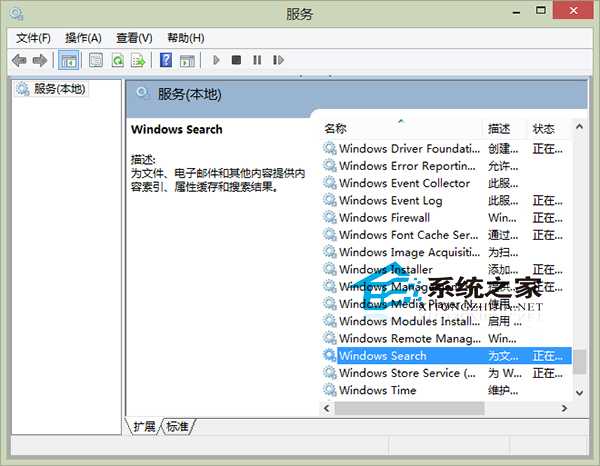Click the Forward arrow toolbar icon
This screenshot has height=466, width=600.
pyautogui.click(x=40, y=60)
